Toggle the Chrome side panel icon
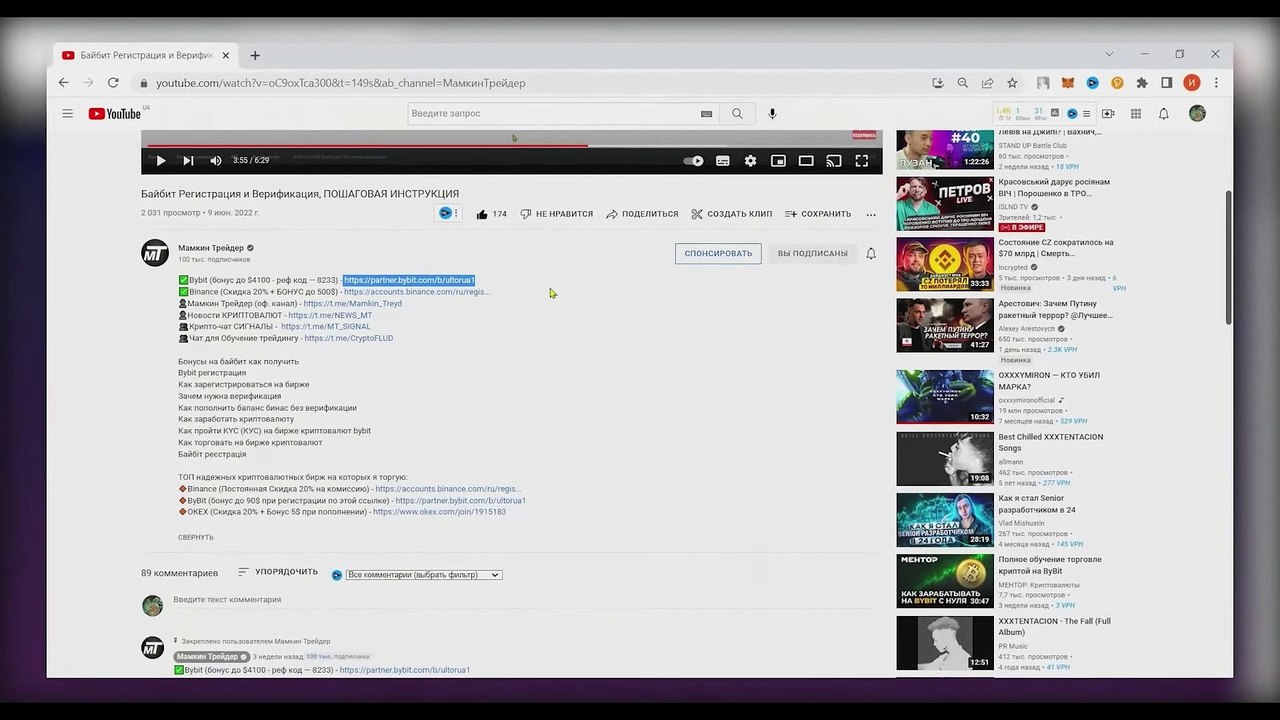This screenshot has width=1280, height=720. point(1167,83)
